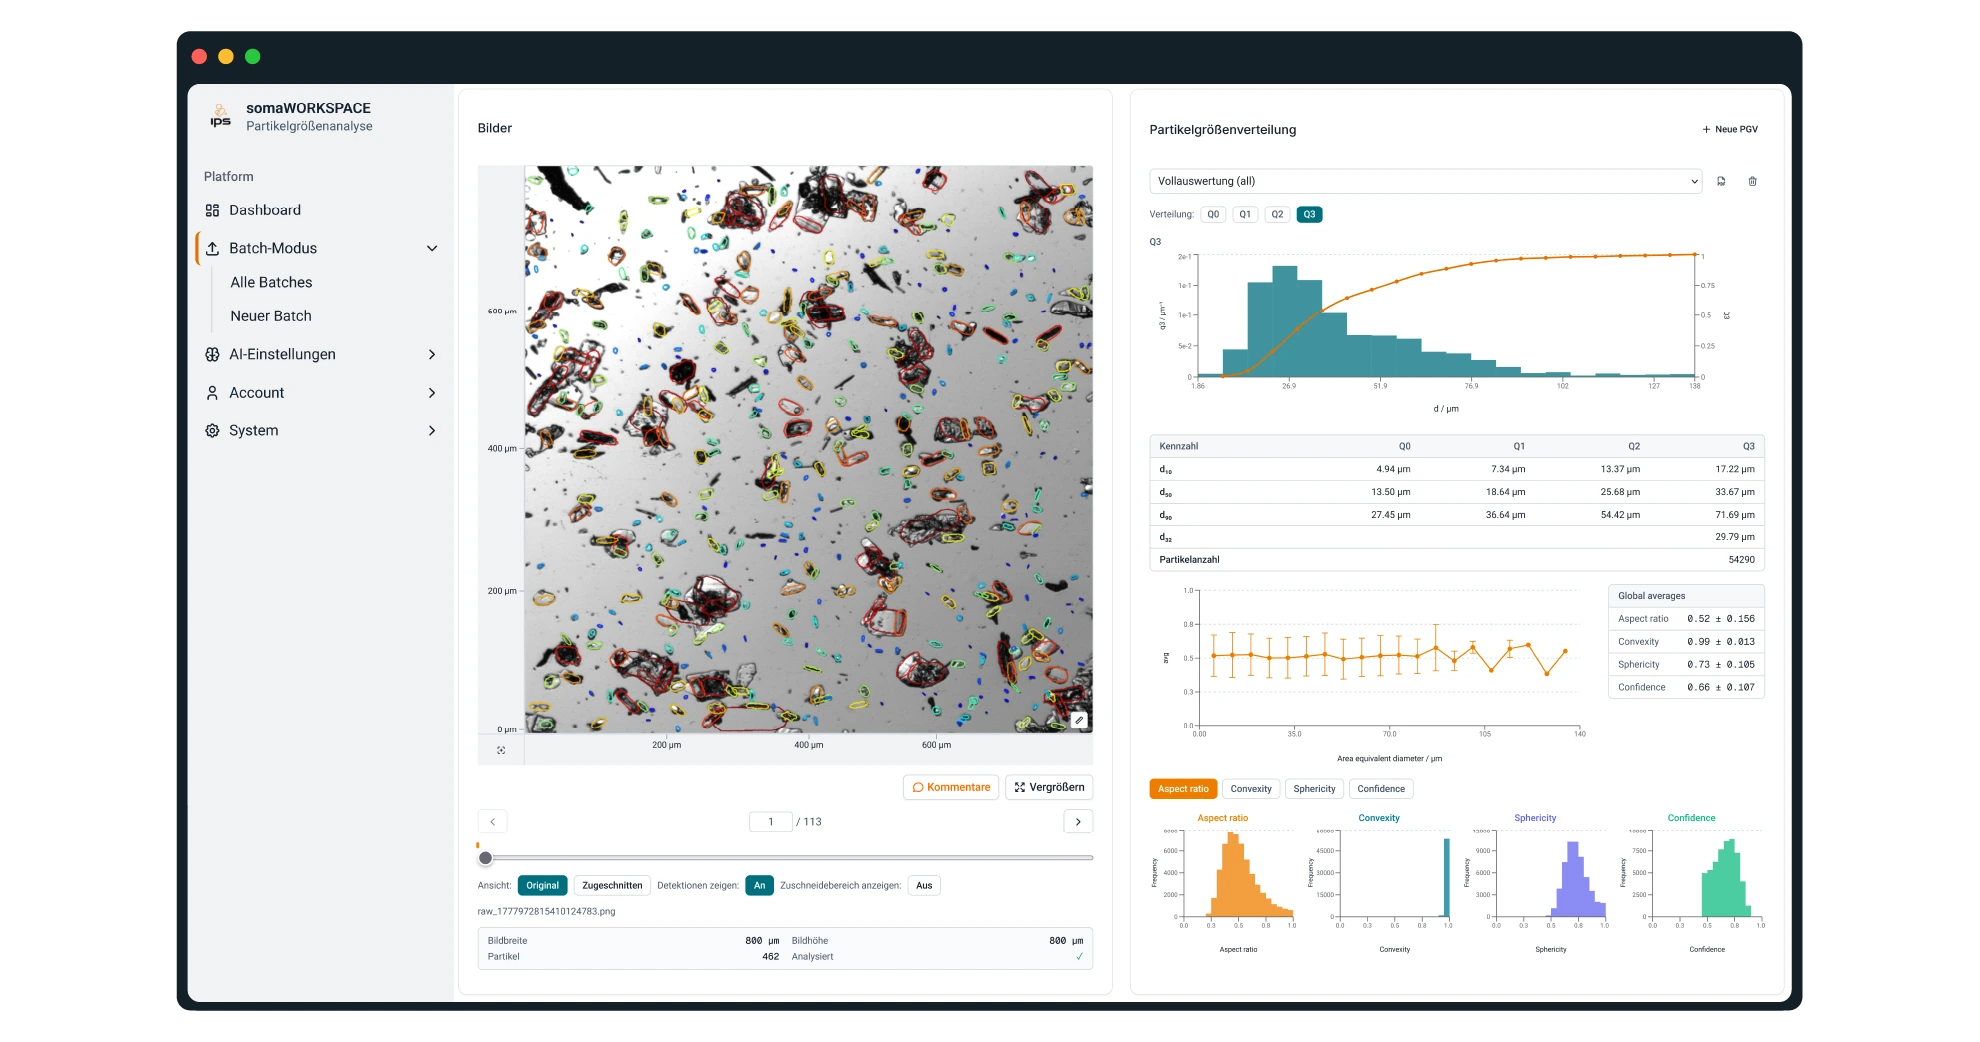The image size is (1980, 1042).
Task: Click the Account person icon
Action: point(212,393)
